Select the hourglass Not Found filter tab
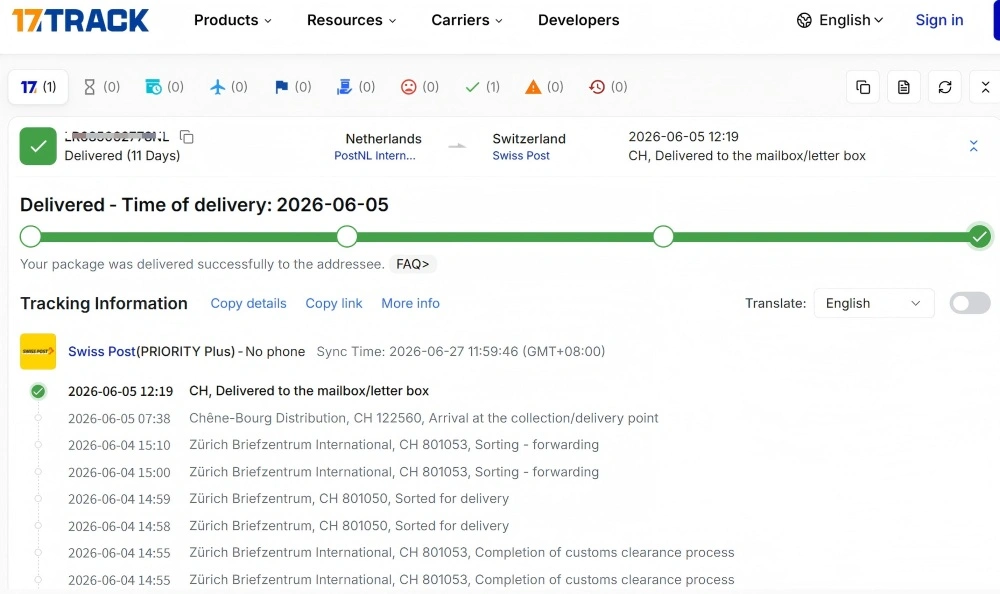This screenshot has width=1000, height=594. [102, 87]
